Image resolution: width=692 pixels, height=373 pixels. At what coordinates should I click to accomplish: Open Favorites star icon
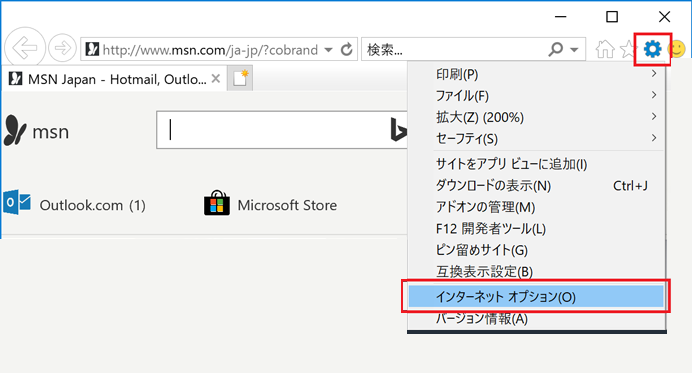point(627,49)
